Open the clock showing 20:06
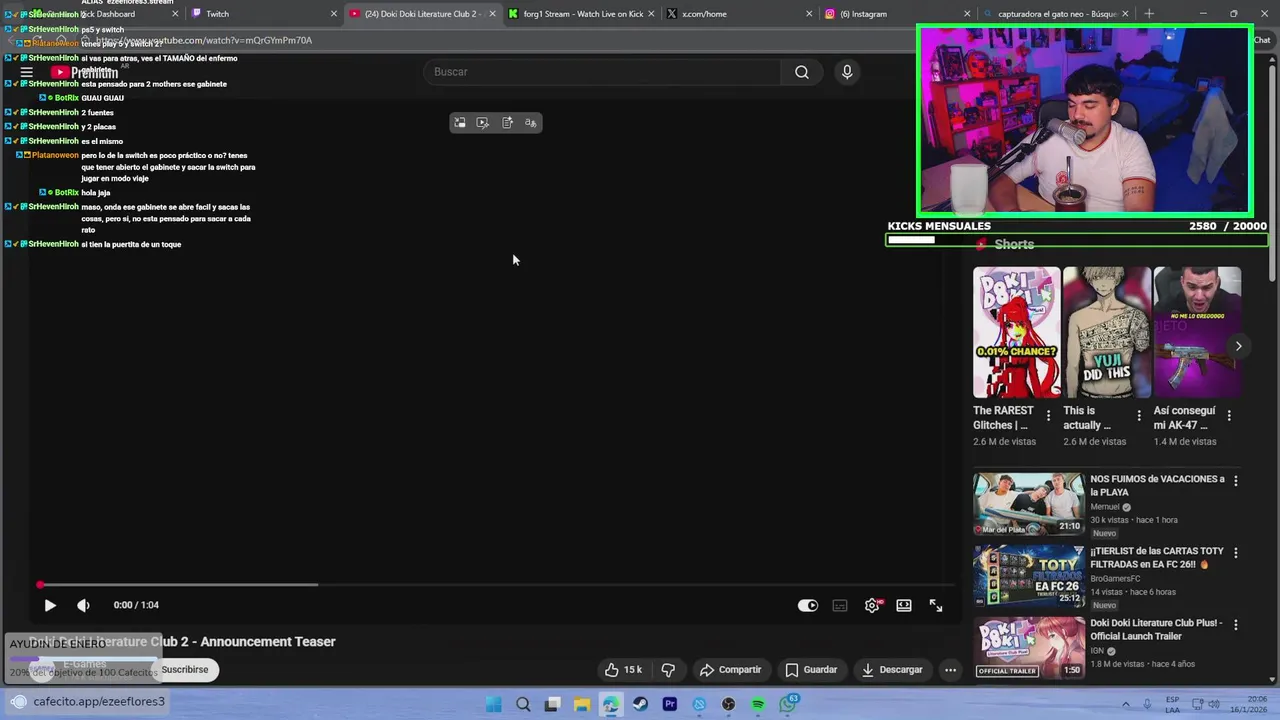The height and width of the screenshot is (720, 1280). (1251, 704)
